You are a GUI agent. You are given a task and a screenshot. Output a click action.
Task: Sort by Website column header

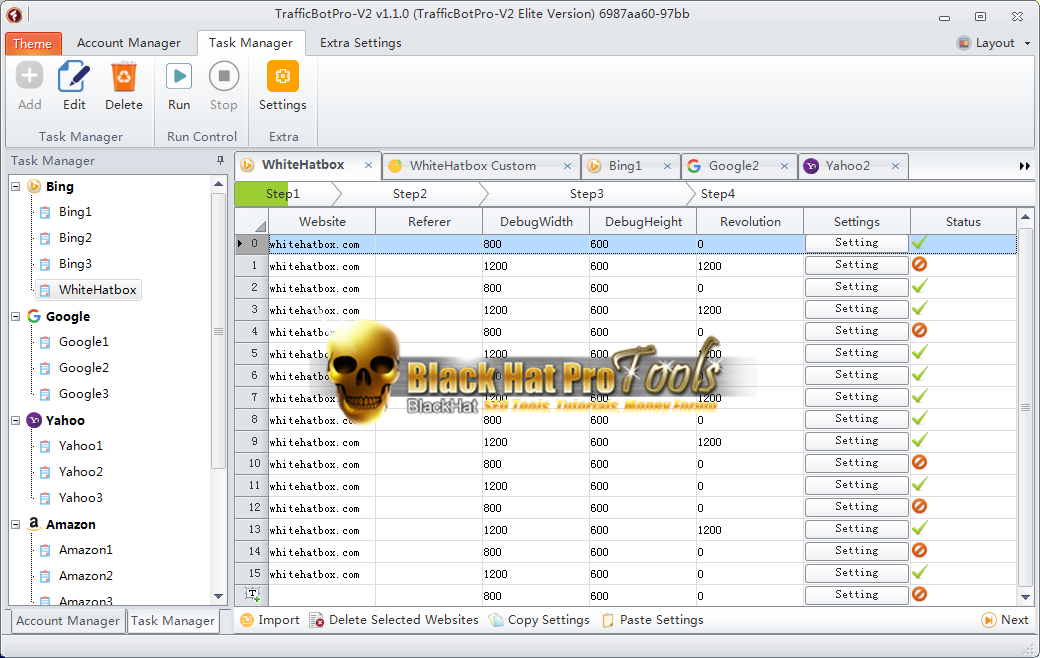coord(322,222)
